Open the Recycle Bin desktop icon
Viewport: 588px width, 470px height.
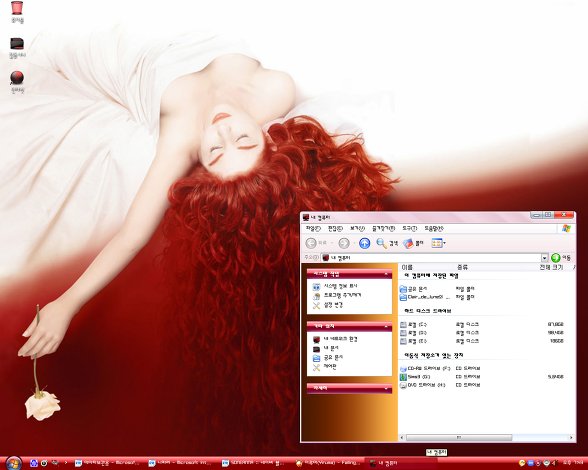[x=17, y=11]
